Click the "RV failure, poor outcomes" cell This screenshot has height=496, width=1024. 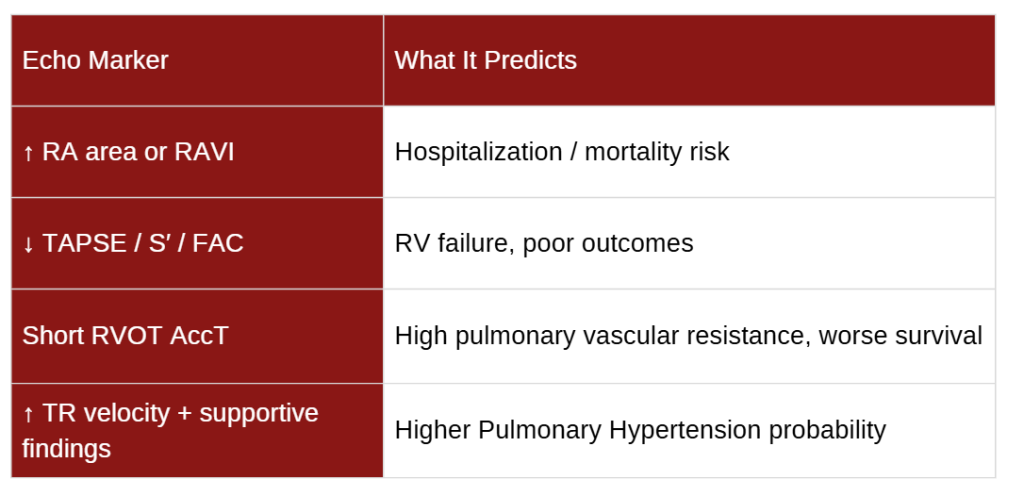543,243
